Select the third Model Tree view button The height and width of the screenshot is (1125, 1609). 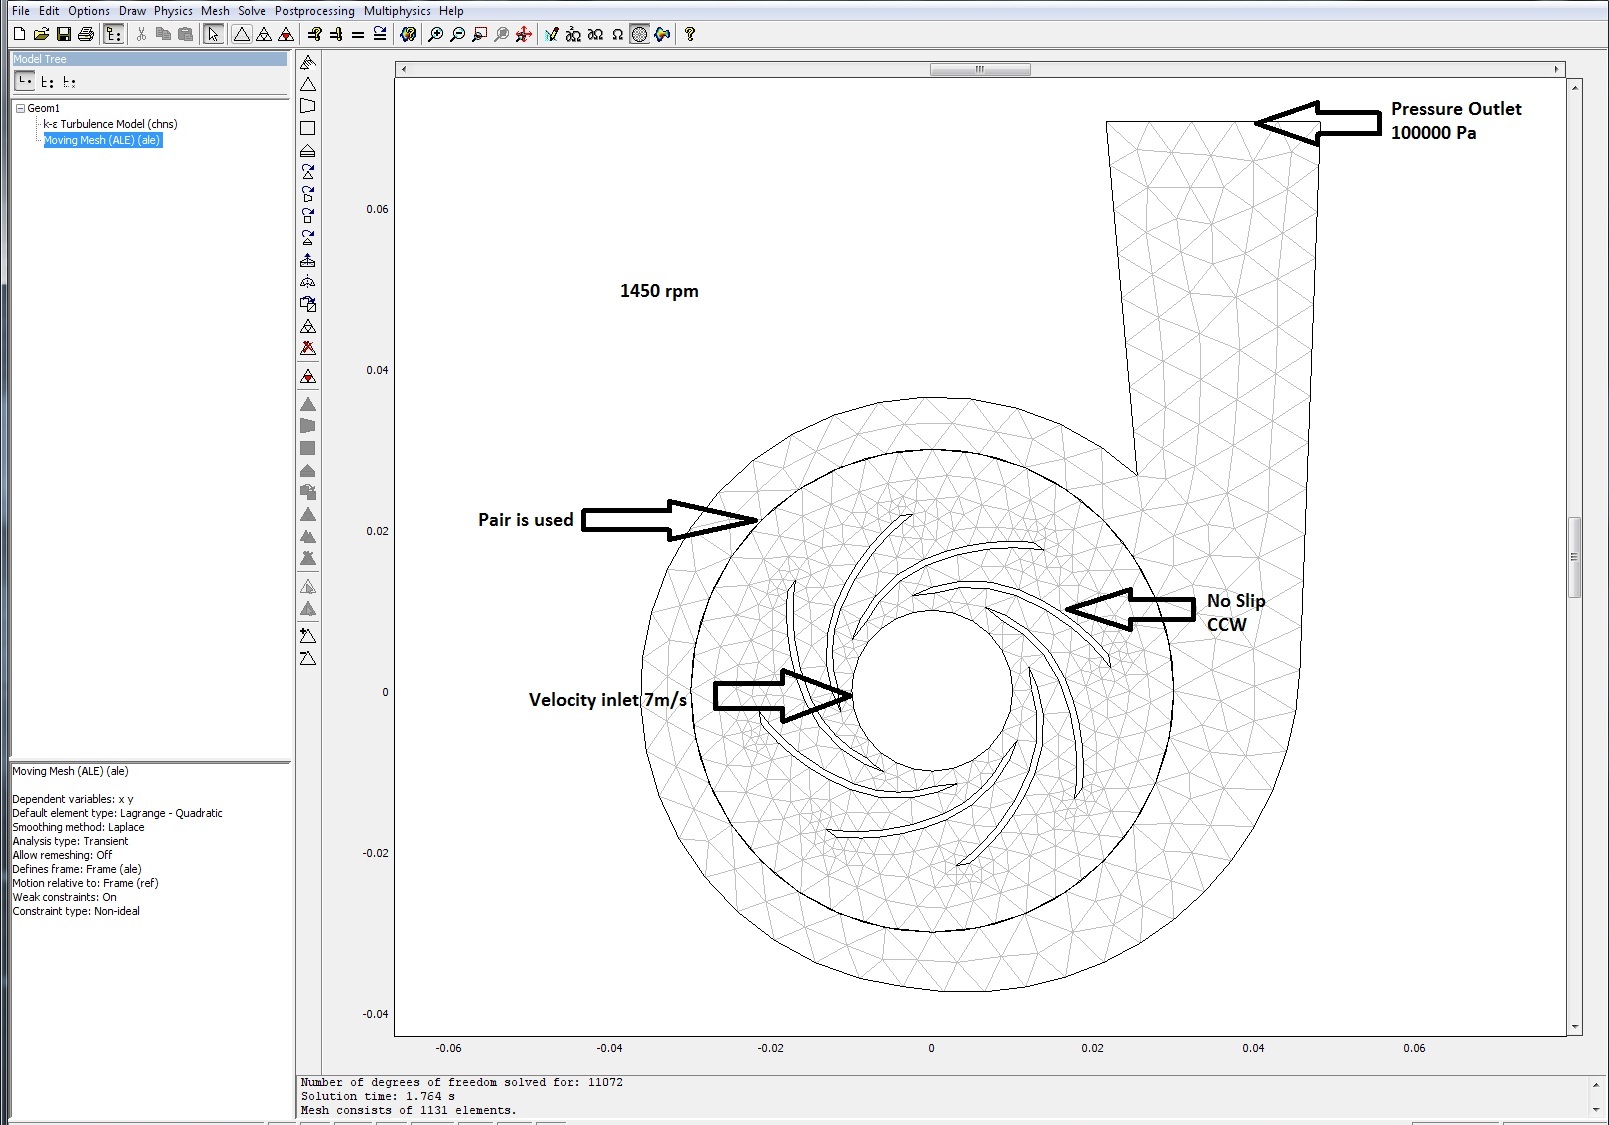click(x=69, y=82)
